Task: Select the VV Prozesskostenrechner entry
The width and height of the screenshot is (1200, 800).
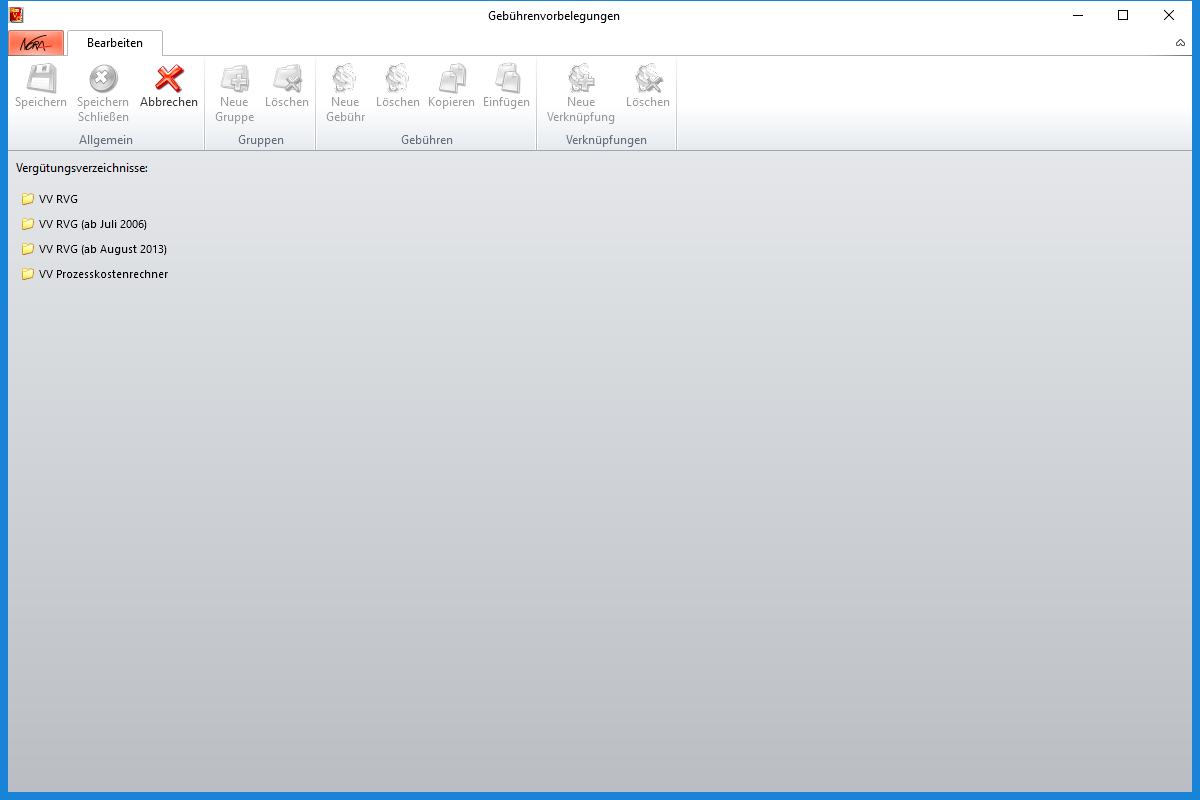Action: 103,274
